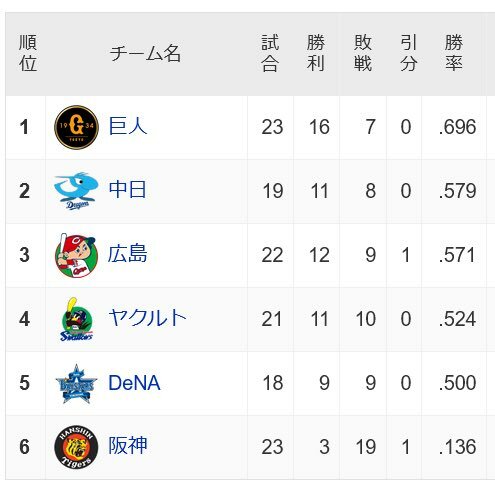495x489 pixels.
Task: Click the チーム名 column header
Action: [145, 53]
